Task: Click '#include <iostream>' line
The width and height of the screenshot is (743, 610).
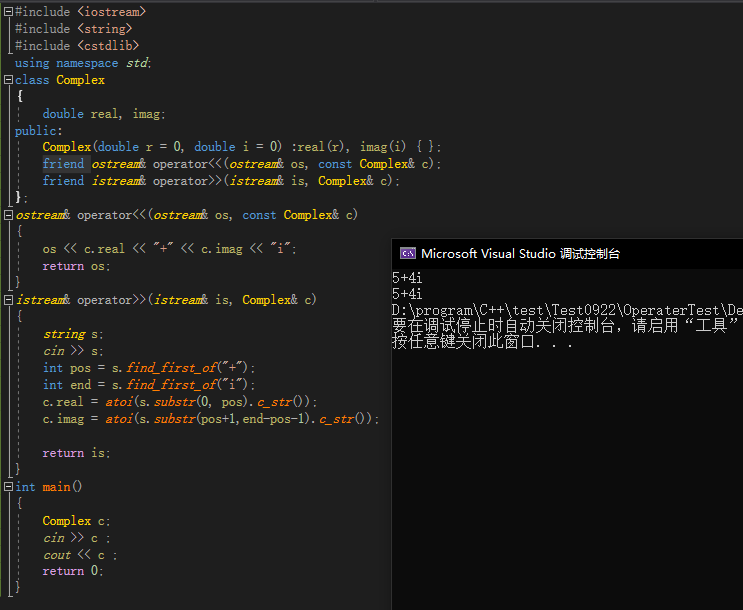Action: click(x=80, y=12)
